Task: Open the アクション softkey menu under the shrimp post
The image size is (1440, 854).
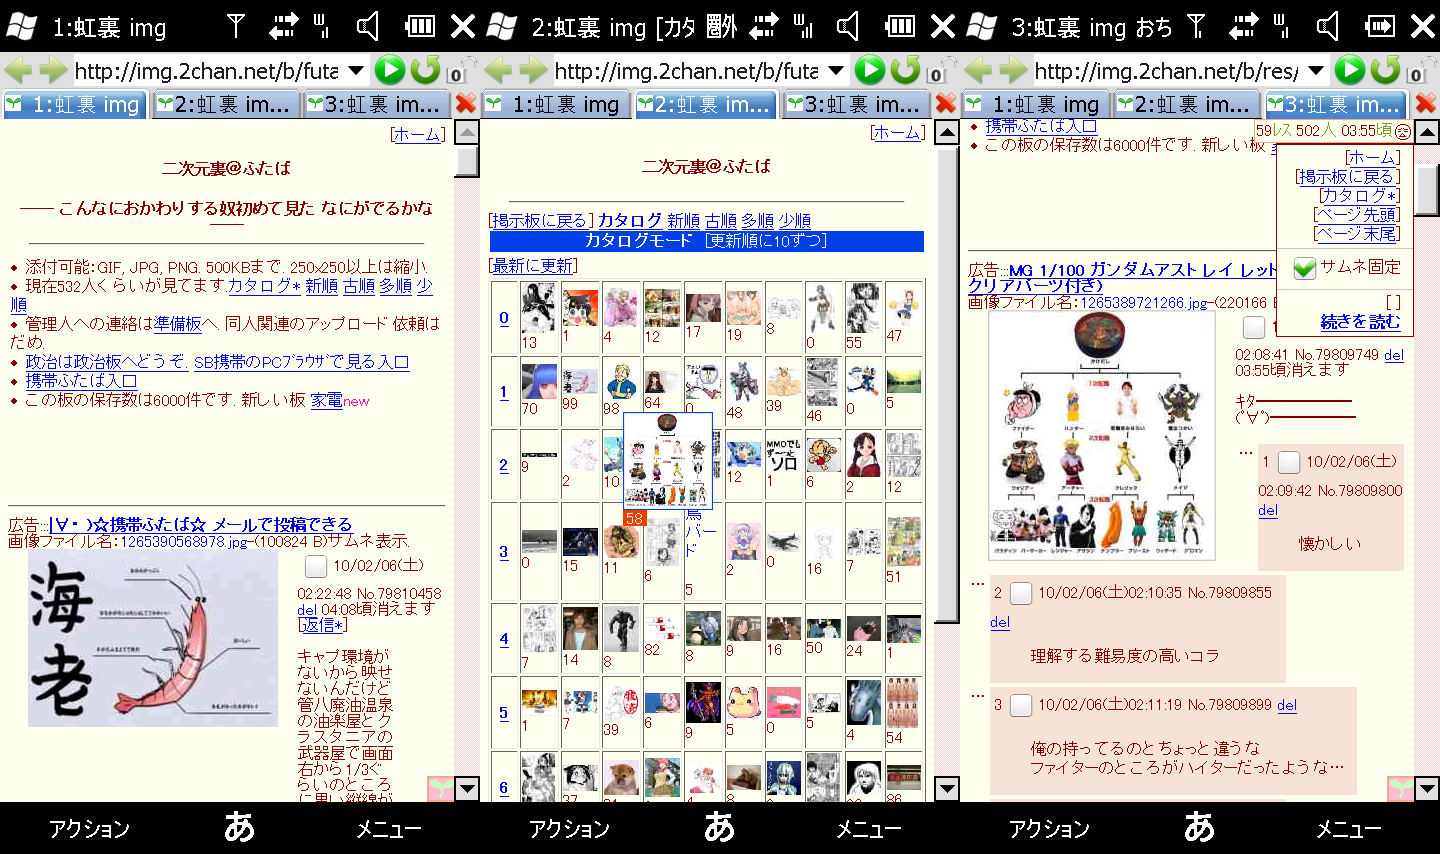Action: point(89,828)
